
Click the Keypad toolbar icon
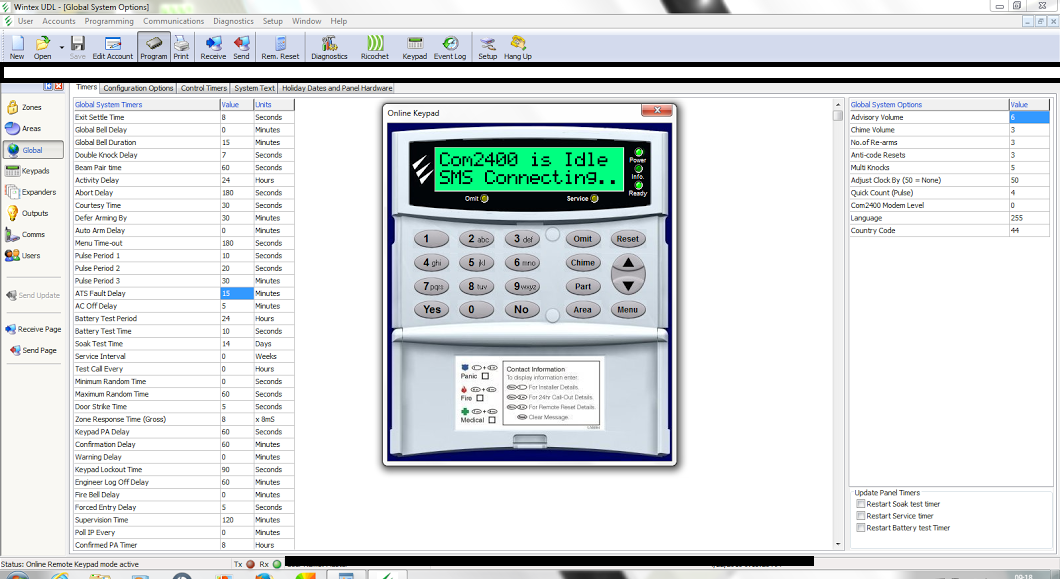[414, 46]
